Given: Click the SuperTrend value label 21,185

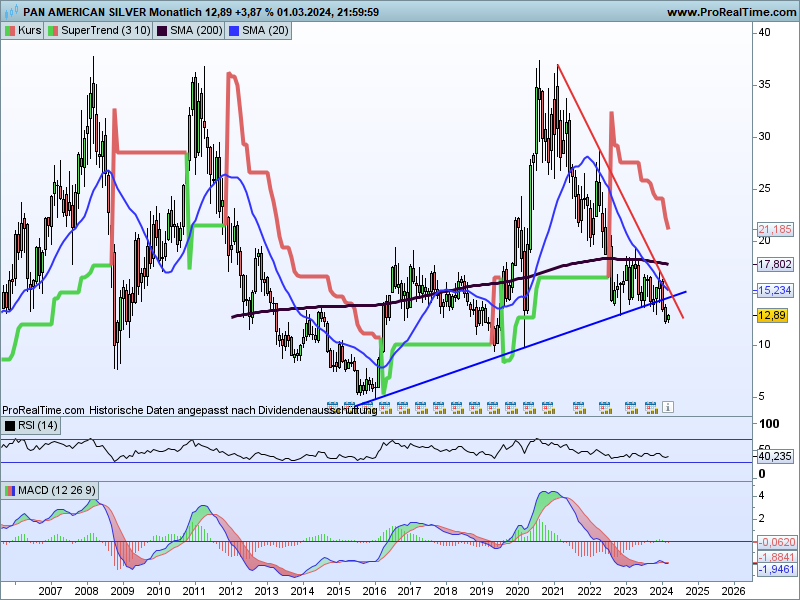Looking at the screenshot, I should pos(774,230).
